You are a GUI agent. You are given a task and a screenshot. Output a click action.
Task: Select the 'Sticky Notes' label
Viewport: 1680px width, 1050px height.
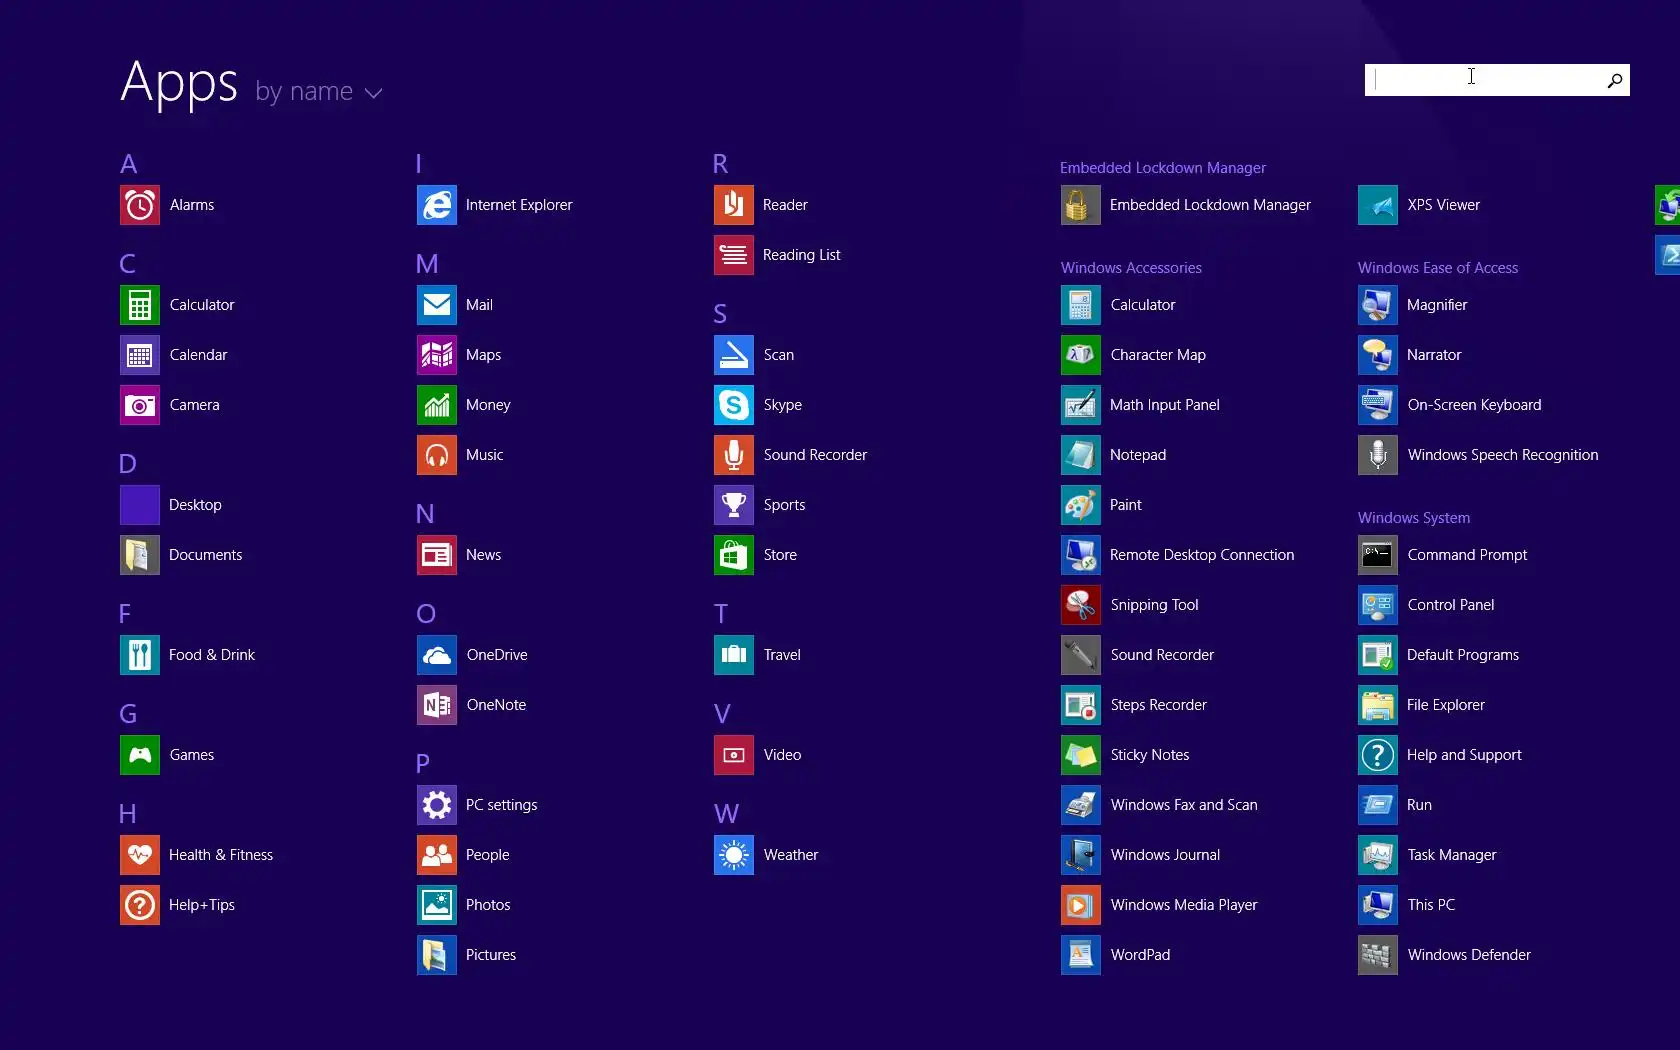[1150, 755]
